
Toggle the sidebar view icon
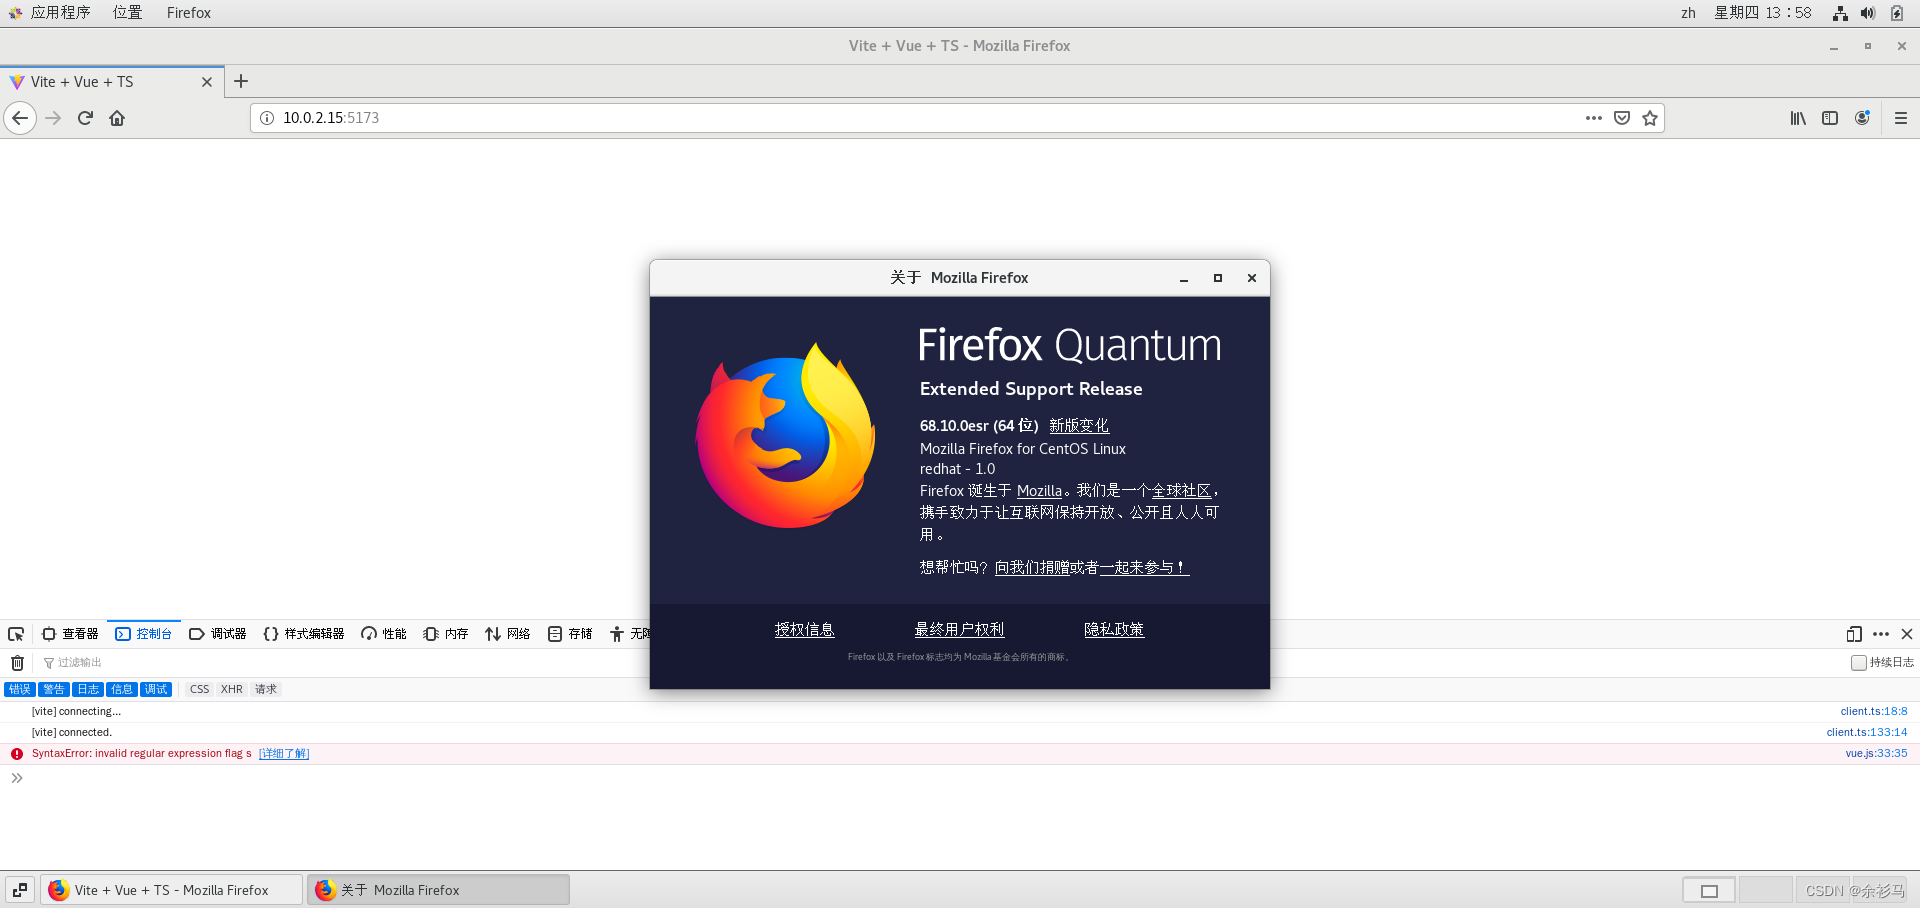[1830, 118]
